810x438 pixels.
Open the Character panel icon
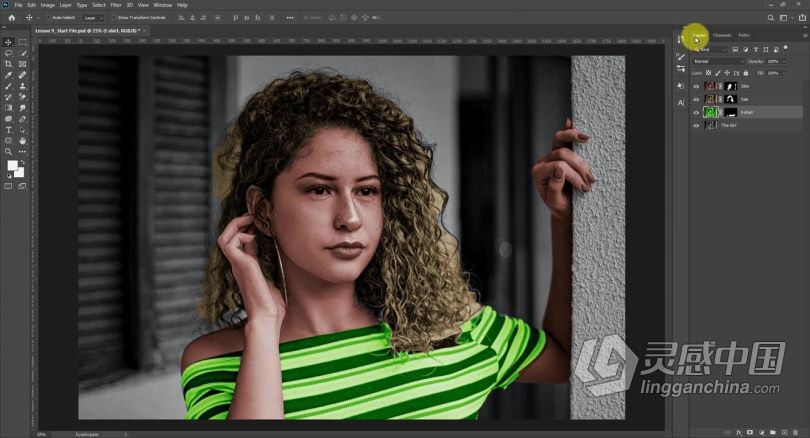[x=681, y=103]
